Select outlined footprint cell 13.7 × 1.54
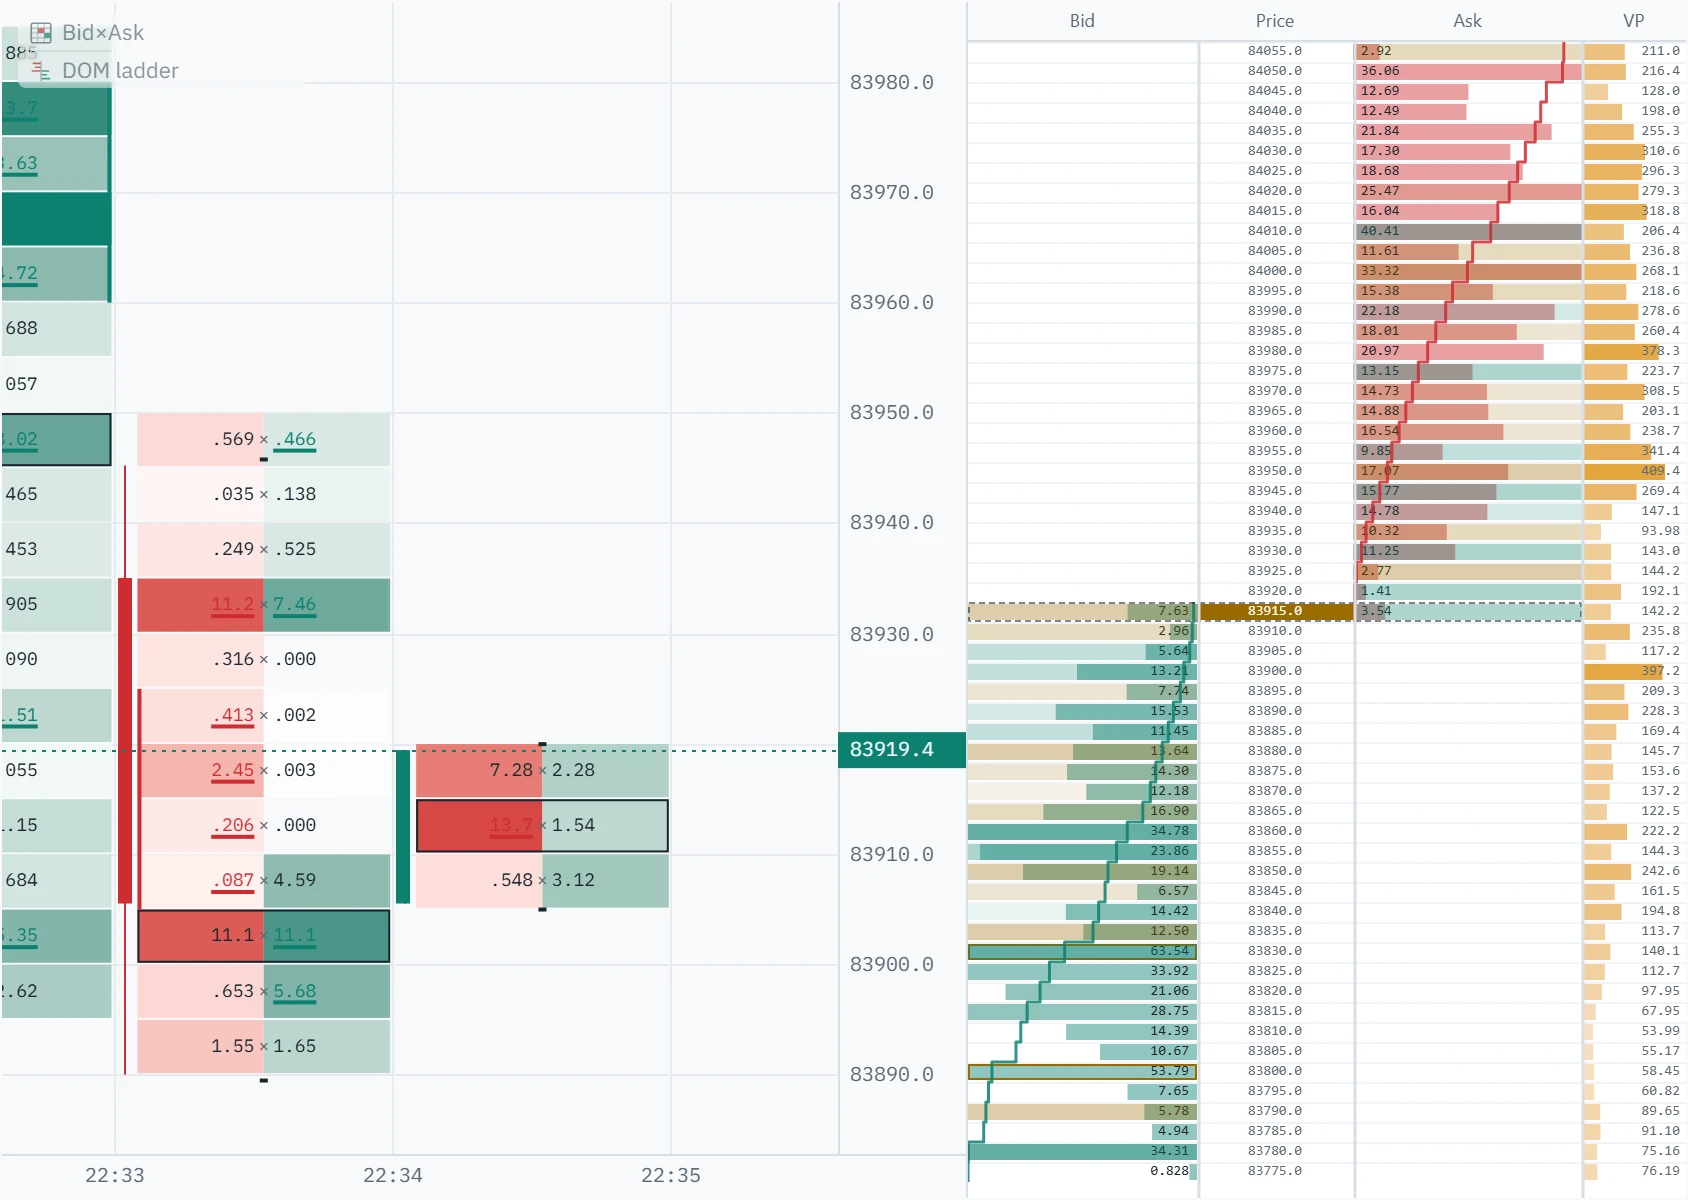 (542, 826)
